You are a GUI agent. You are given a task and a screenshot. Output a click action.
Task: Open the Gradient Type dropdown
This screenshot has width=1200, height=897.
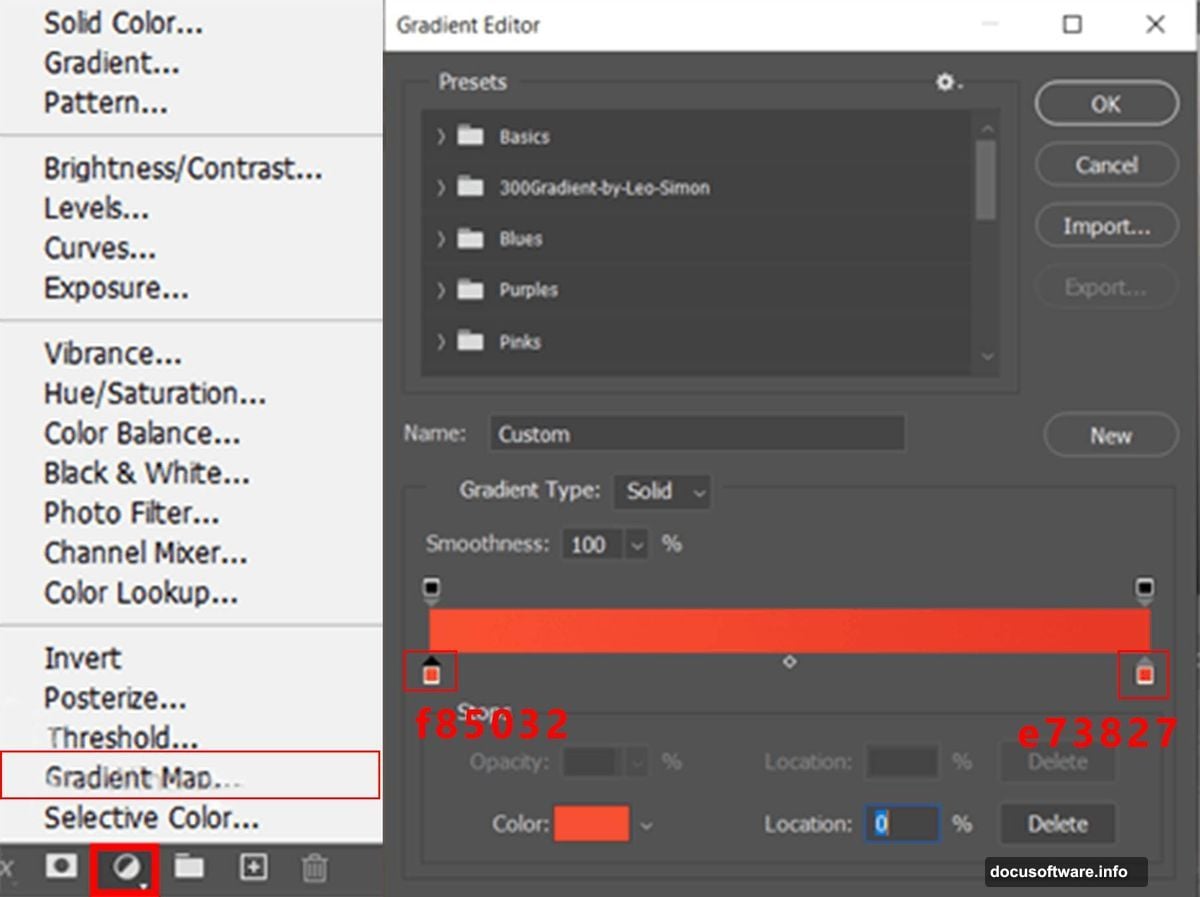tap(662, 492)
